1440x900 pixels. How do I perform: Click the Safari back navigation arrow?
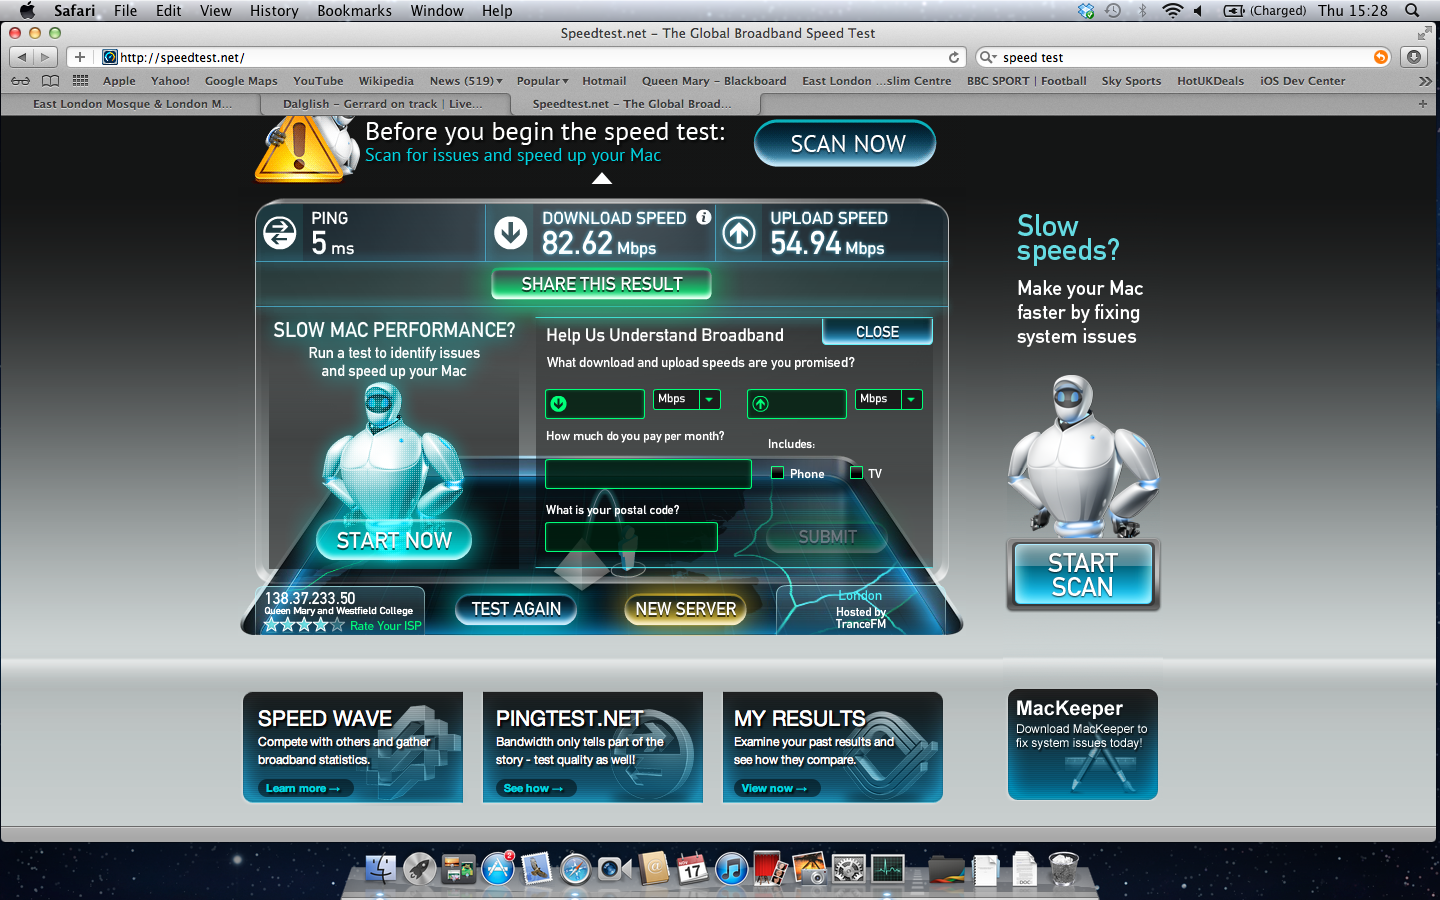point(22,57)
